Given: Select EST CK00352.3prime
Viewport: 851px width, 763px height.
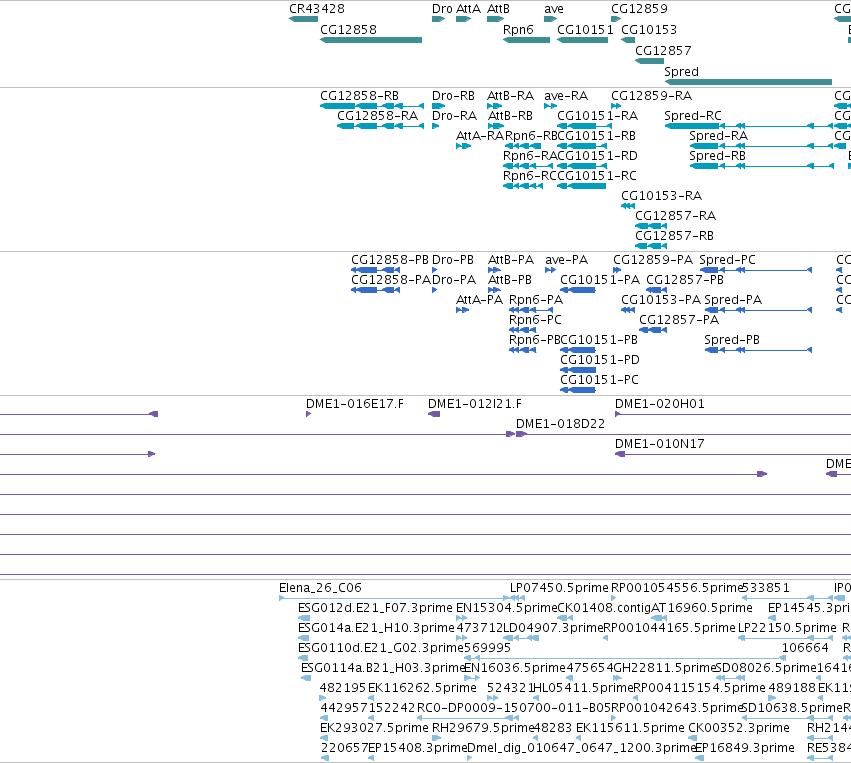Looking at the screenshot, I should [693, 738].
